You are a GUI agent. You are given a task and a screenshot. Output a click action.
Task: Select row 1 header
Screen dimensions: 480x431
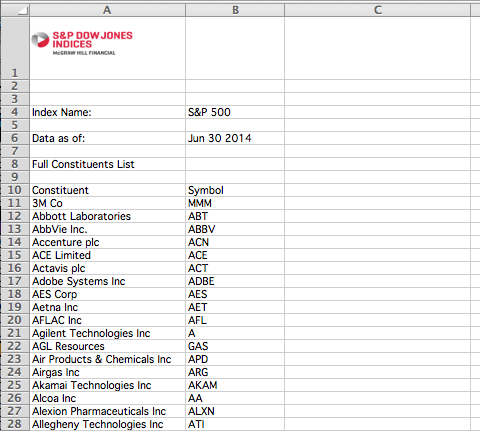[x=15, y=48]
